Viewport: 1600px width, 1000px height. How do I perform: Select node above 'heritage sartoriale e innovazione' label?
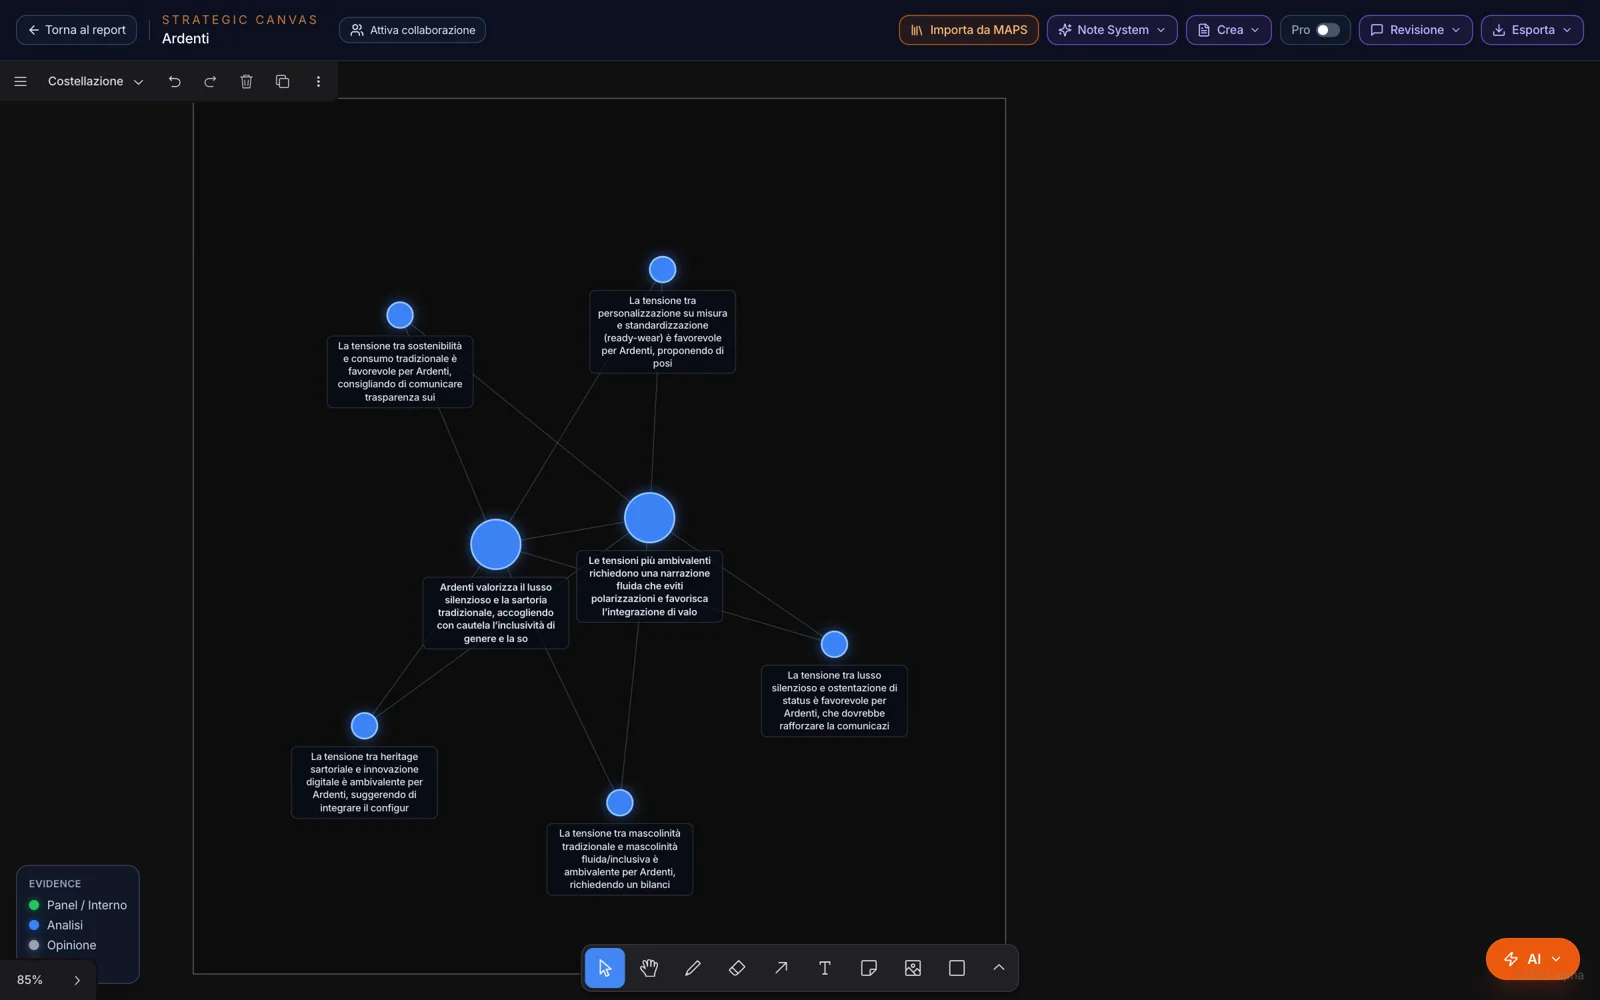pyautogui.click(x=365, y=725)
